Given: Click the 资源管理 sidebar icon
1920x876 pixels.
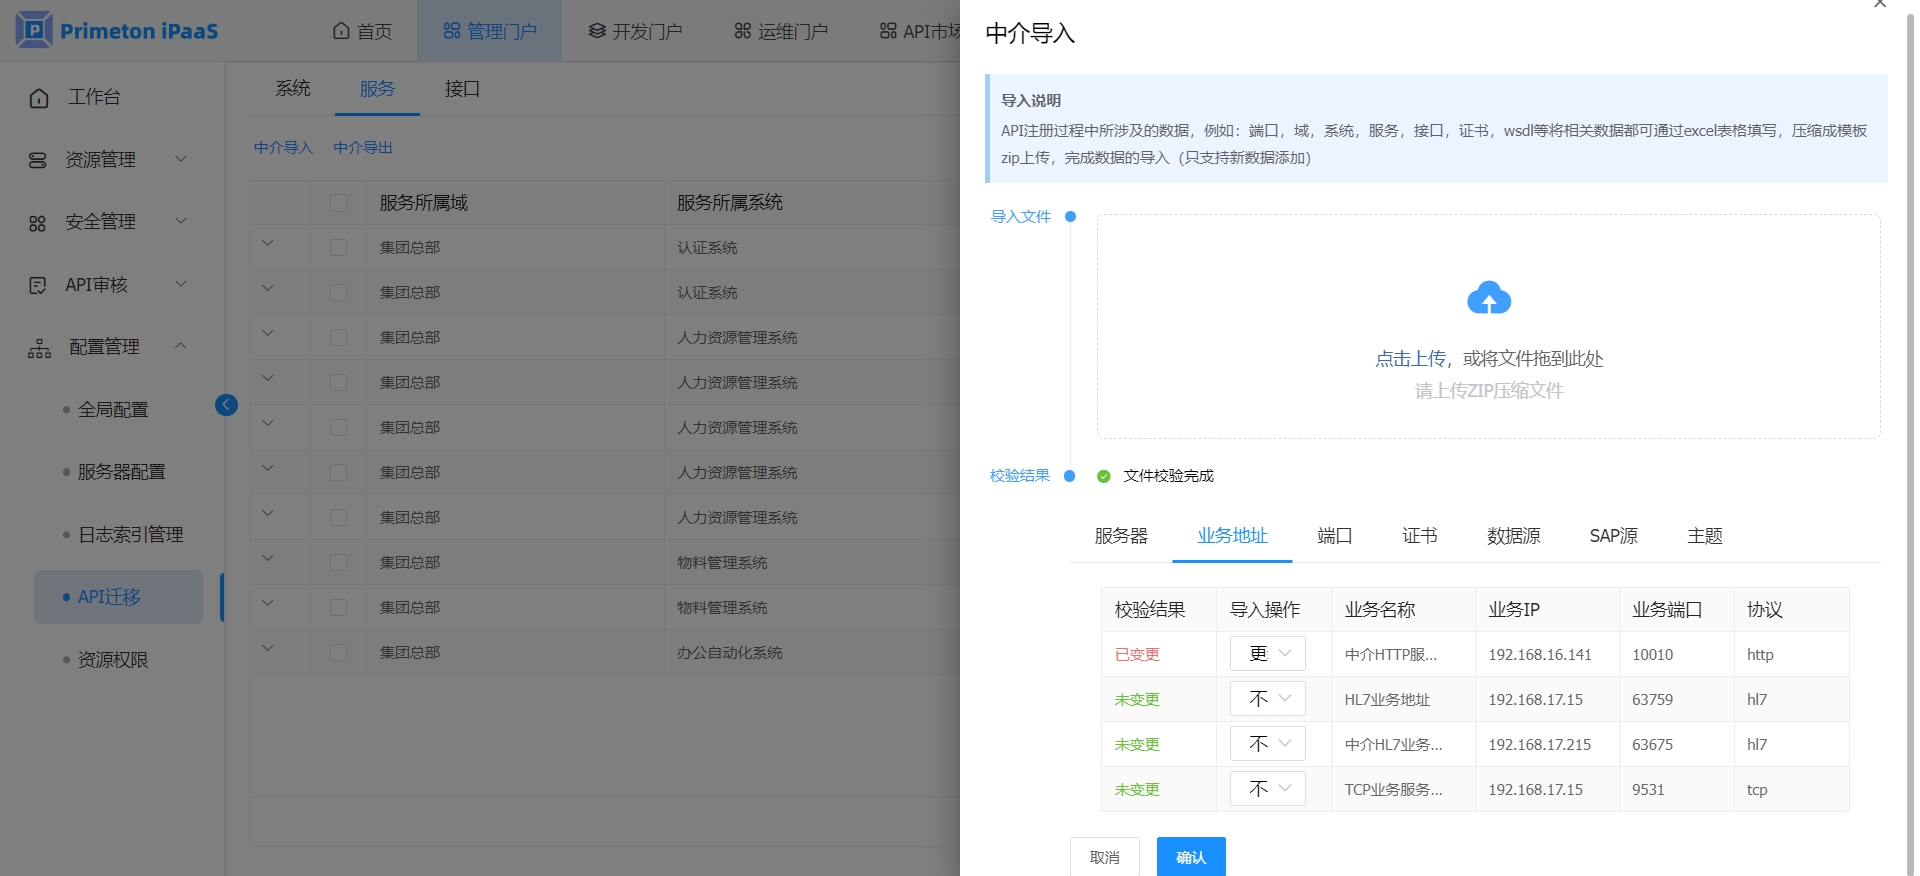Looking at the screenshot, I should [x=38, y=160].
